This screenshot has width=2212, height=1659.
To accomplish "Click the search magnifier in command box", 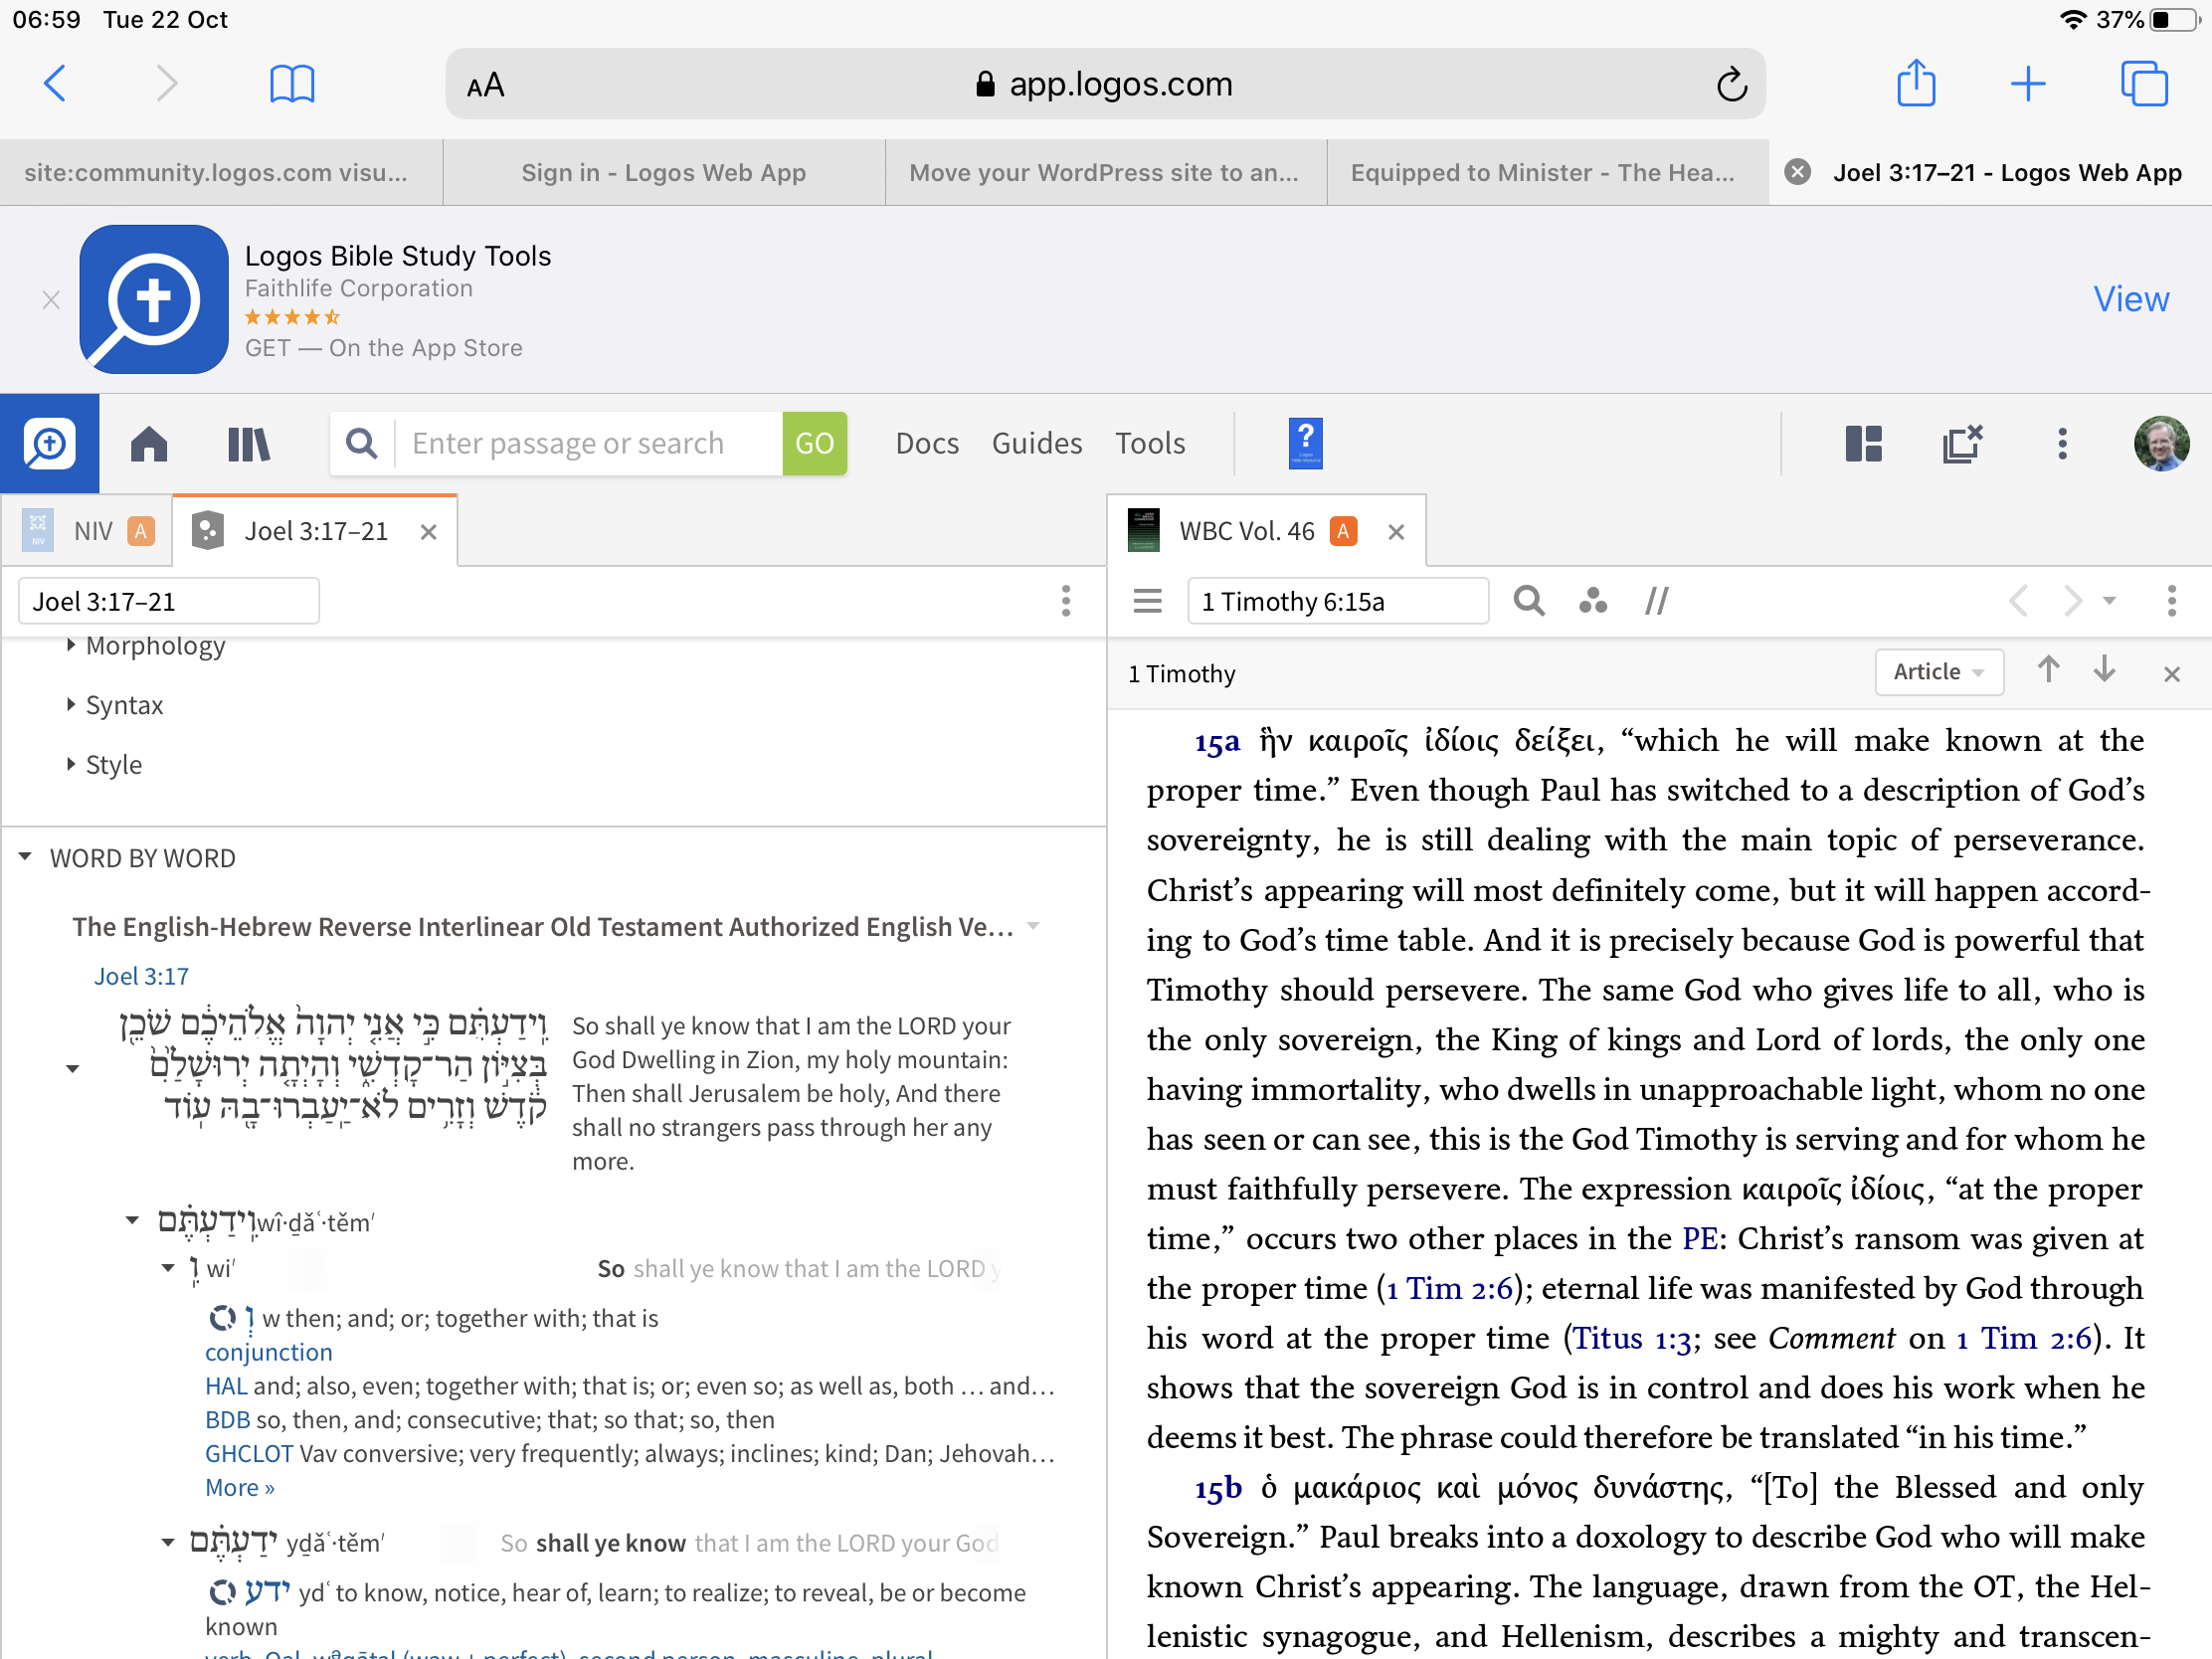I will 362,443.
